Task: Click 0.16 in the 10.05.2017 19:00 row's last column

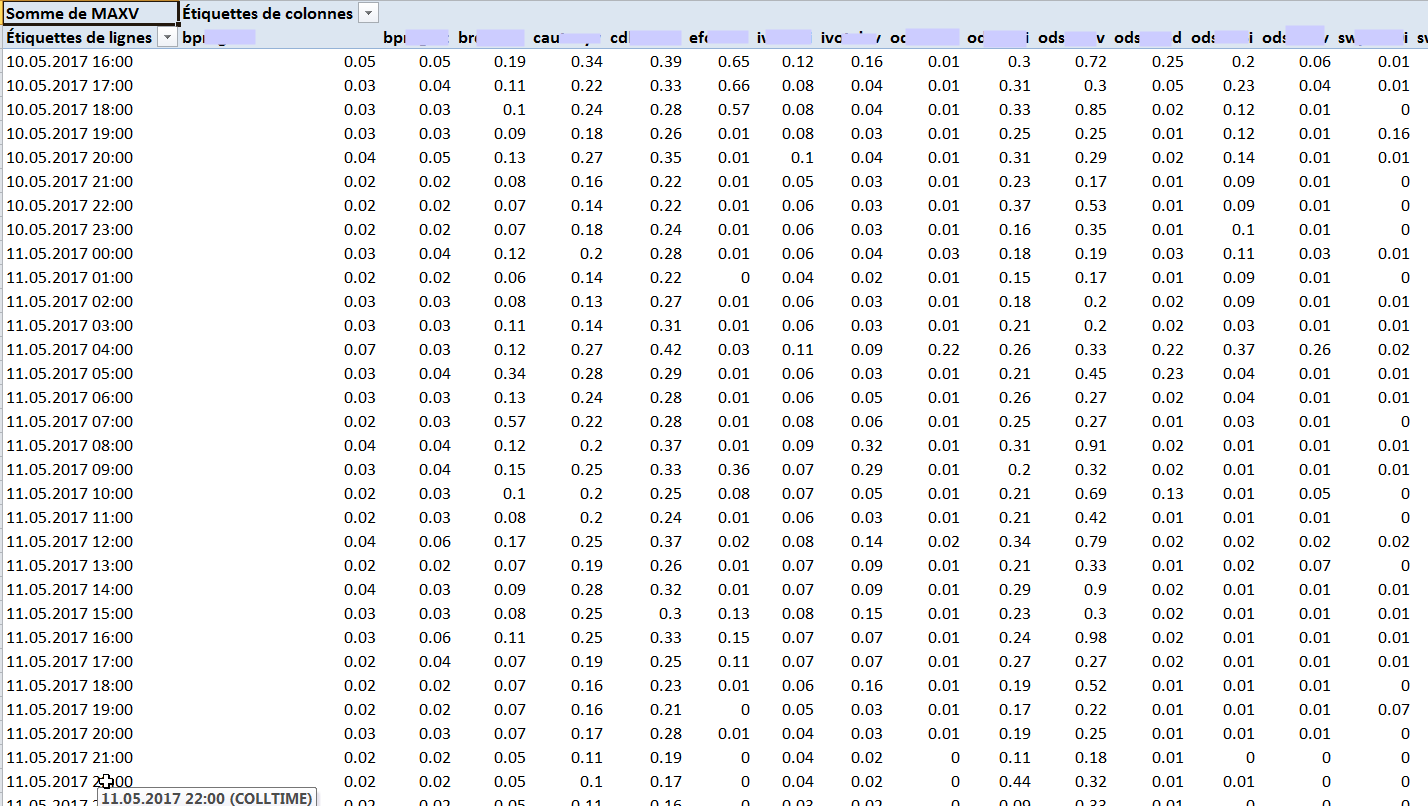Action: click(x=1394, y=134)
